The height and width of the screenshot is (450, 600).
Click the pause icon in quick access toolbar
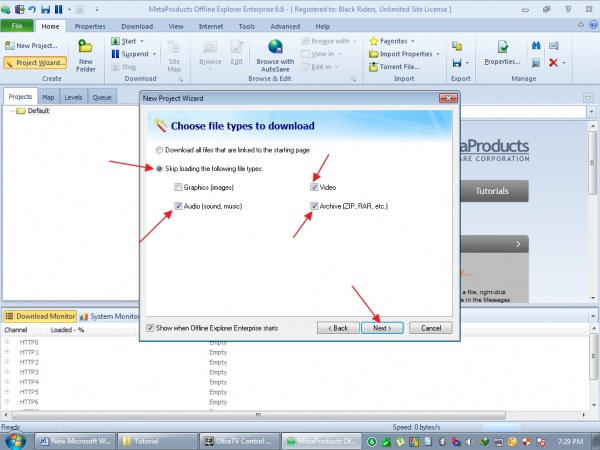click(58, 9)
